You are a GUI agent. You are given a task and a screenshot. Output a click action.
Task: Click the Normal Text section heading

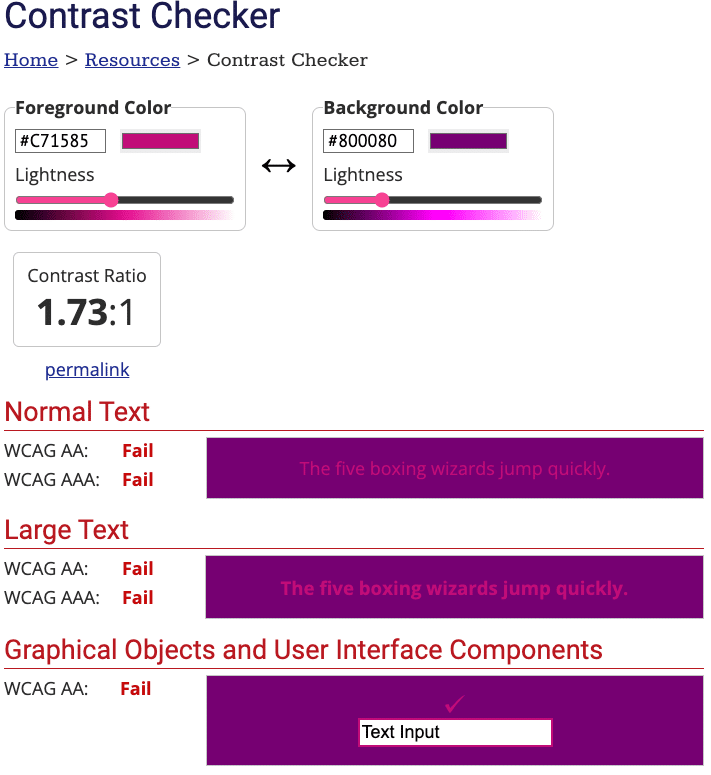tap(77, 412)
